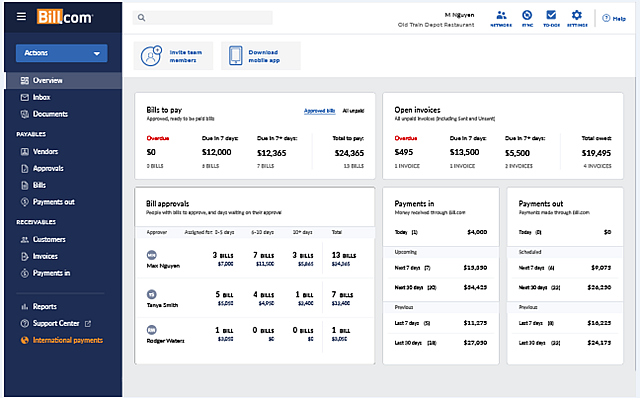Click Help link in header
The width and height of the screenshot is (640, 398).
point(619,19)
